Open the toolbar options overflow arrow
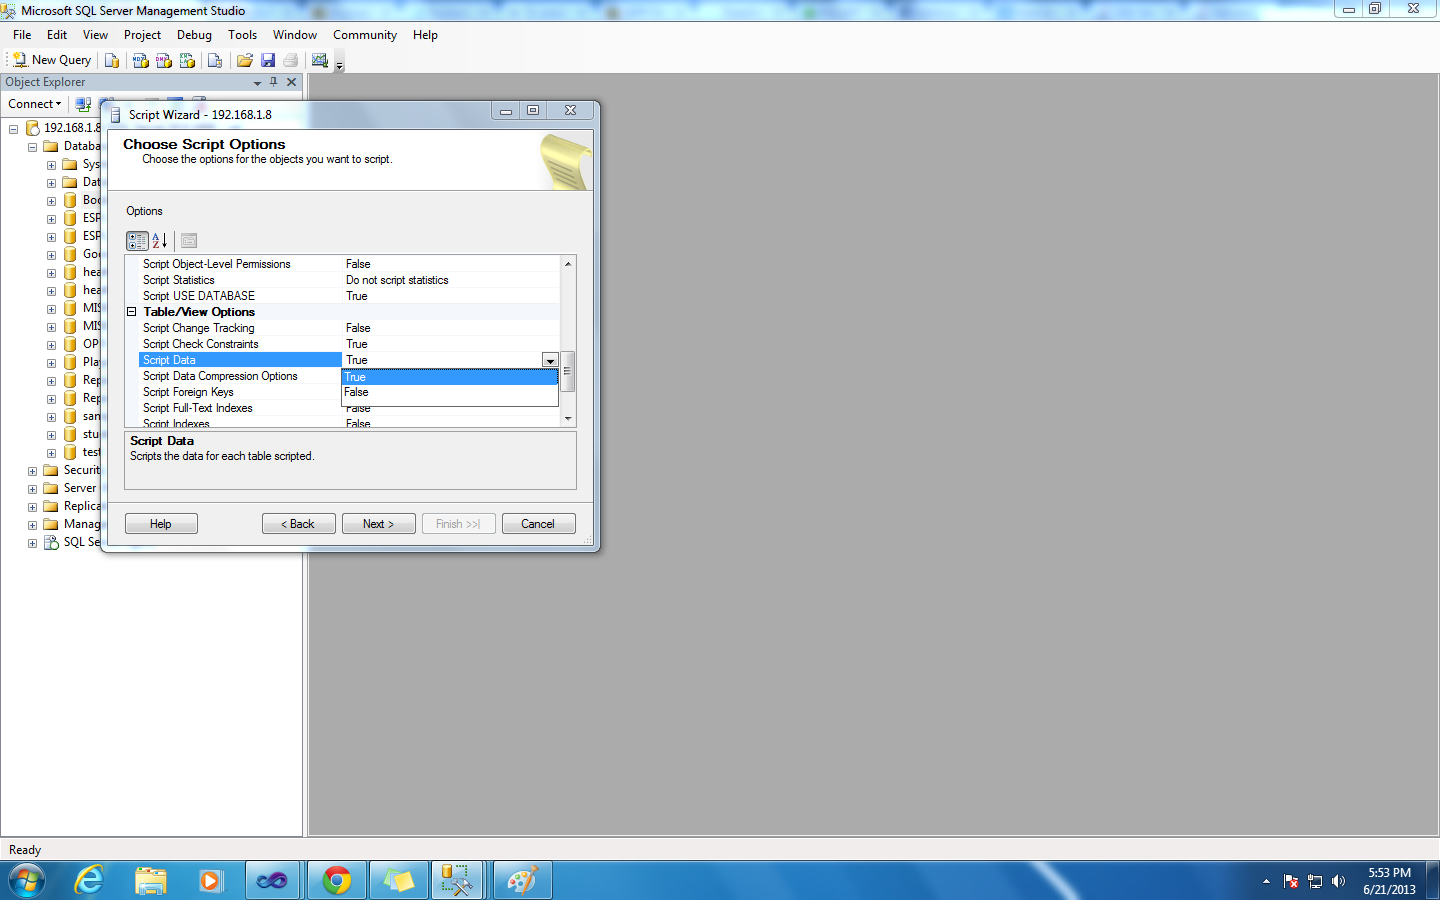The image size is (1440, 900). coord(339,65)
